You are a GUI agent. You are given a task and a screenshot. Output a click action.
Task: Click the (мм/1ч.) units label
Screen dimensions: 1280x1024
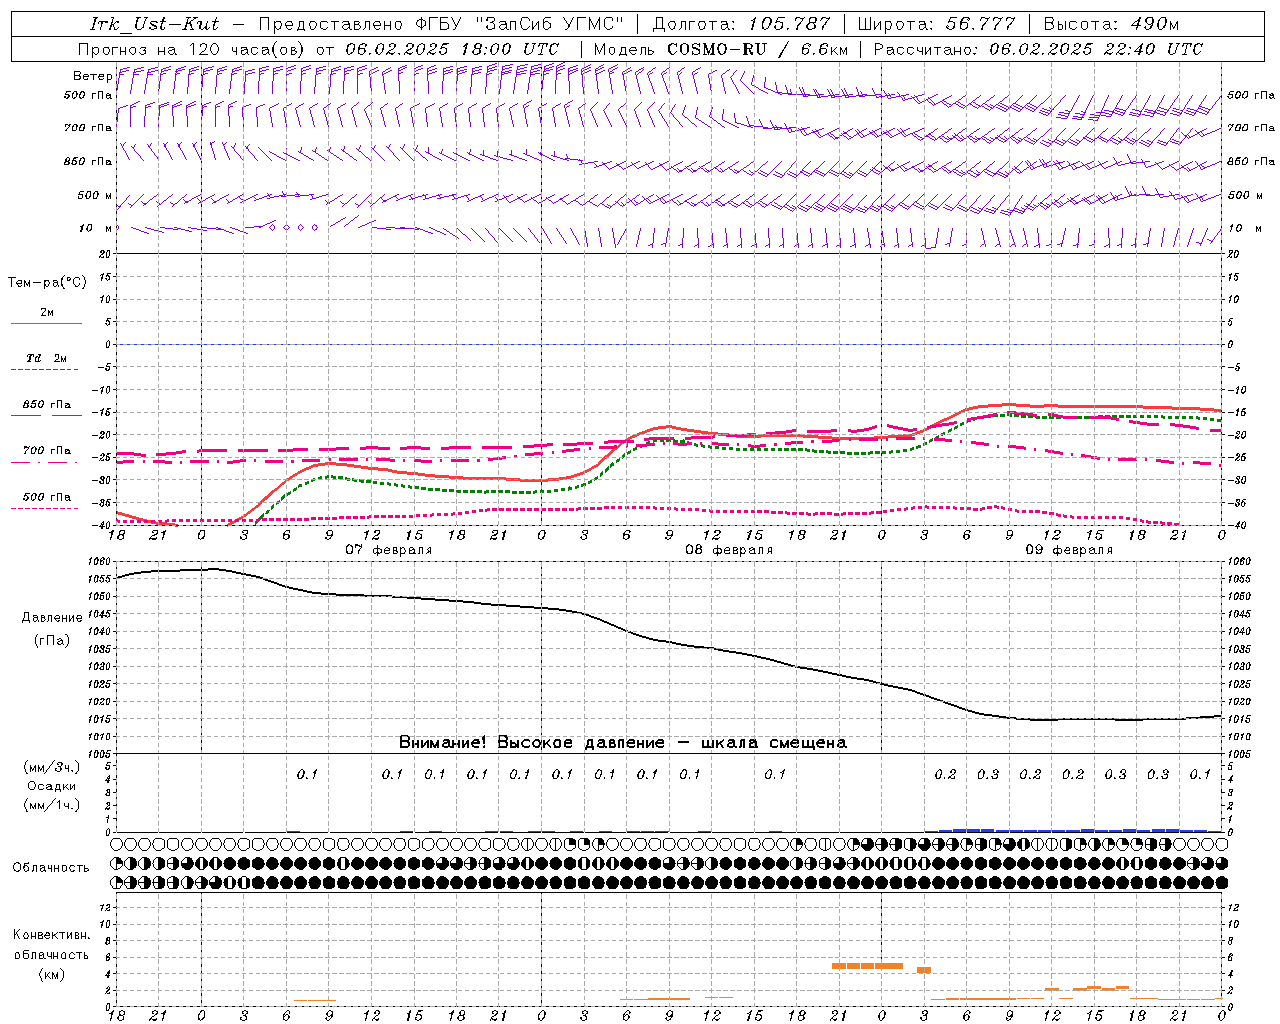pos(51,805)
